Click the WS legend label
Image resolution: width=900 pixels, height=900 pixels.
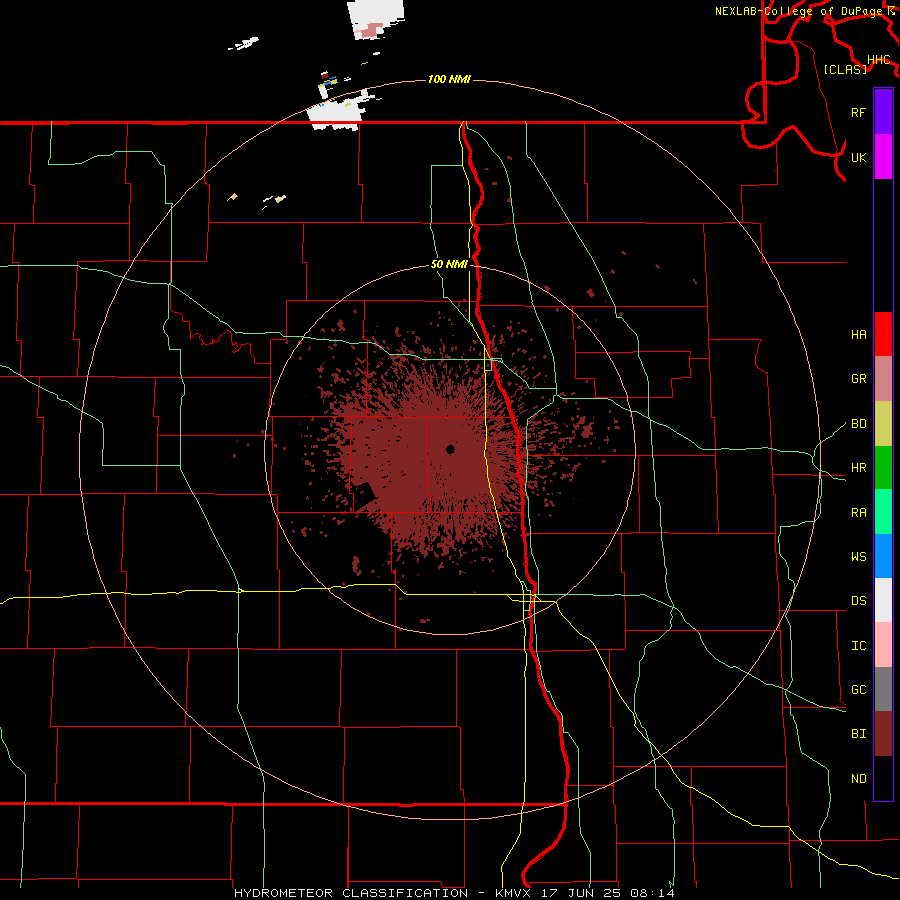(x=859, y=557)
